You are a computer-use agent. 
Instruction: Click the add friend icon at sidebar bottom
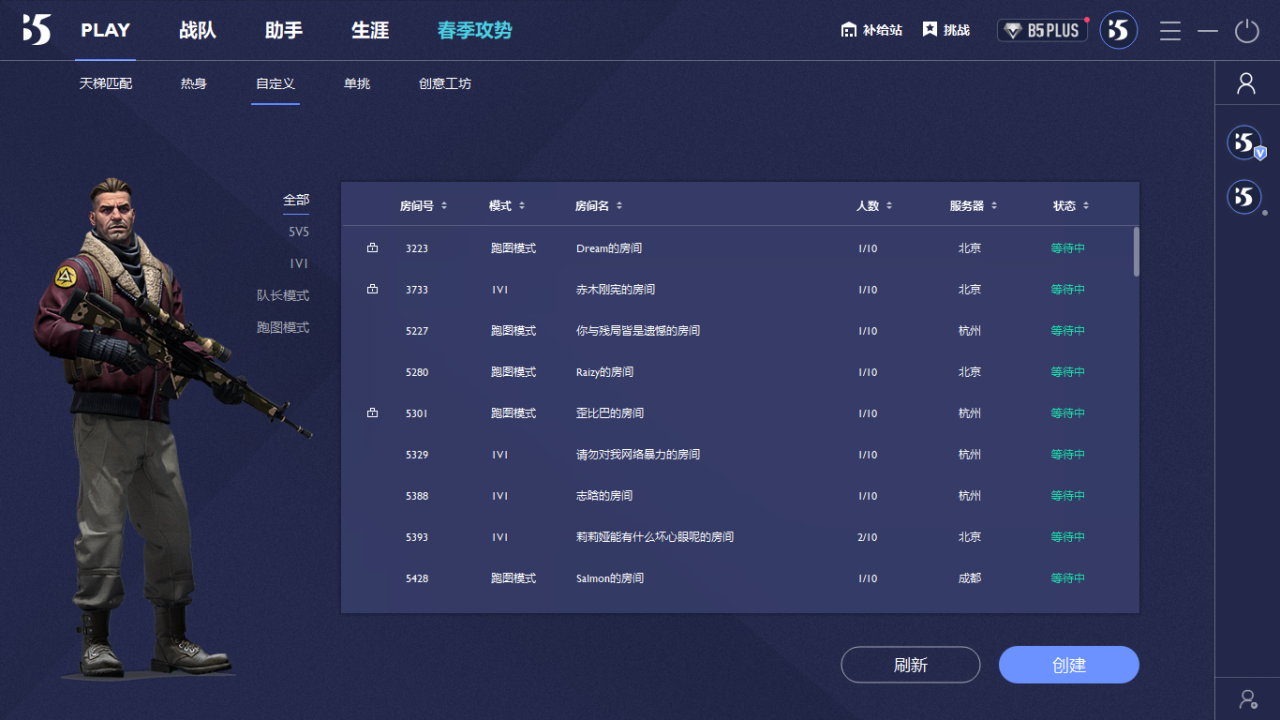click(1247, 698)
